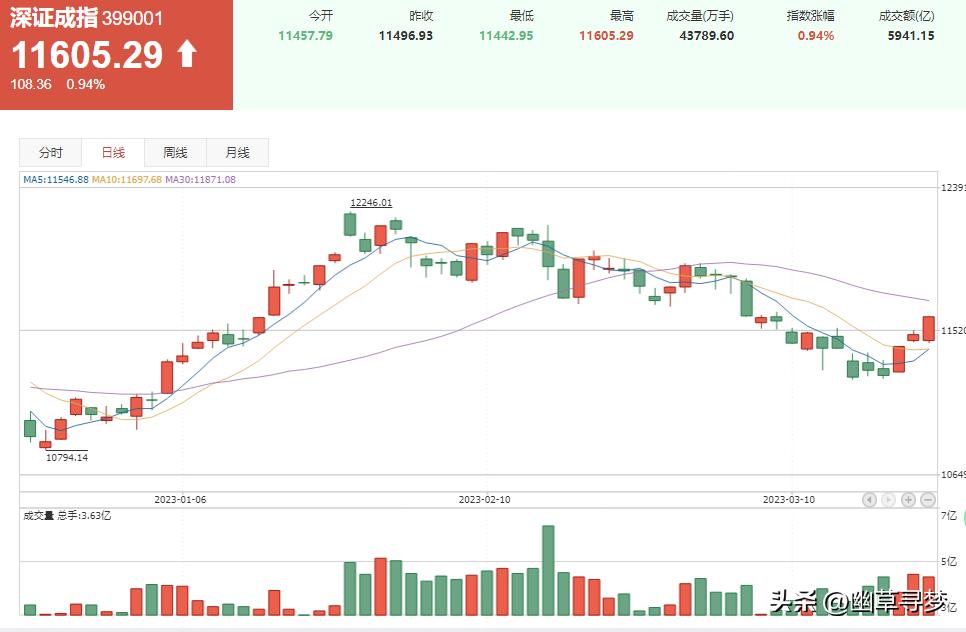Click the right arrow to pan the chart forward
Image resolution: width=966 pixels, height=632 pixels.
(890, 499)
